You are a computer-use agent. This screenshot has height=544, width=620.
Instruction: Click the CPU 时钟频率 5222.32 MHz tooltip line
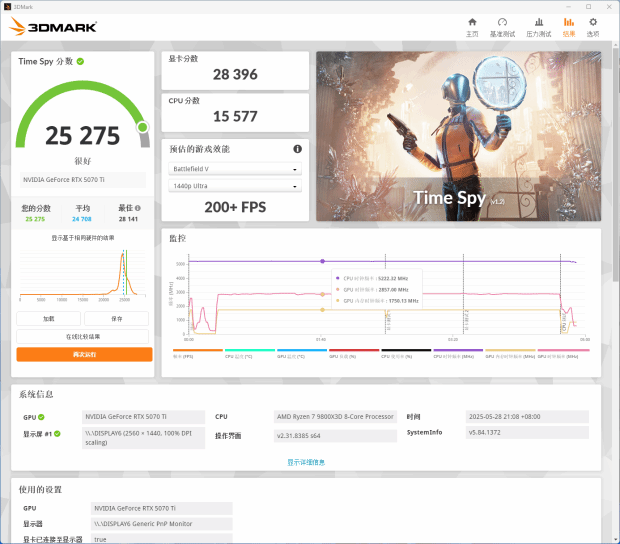(x=372, y=278)
